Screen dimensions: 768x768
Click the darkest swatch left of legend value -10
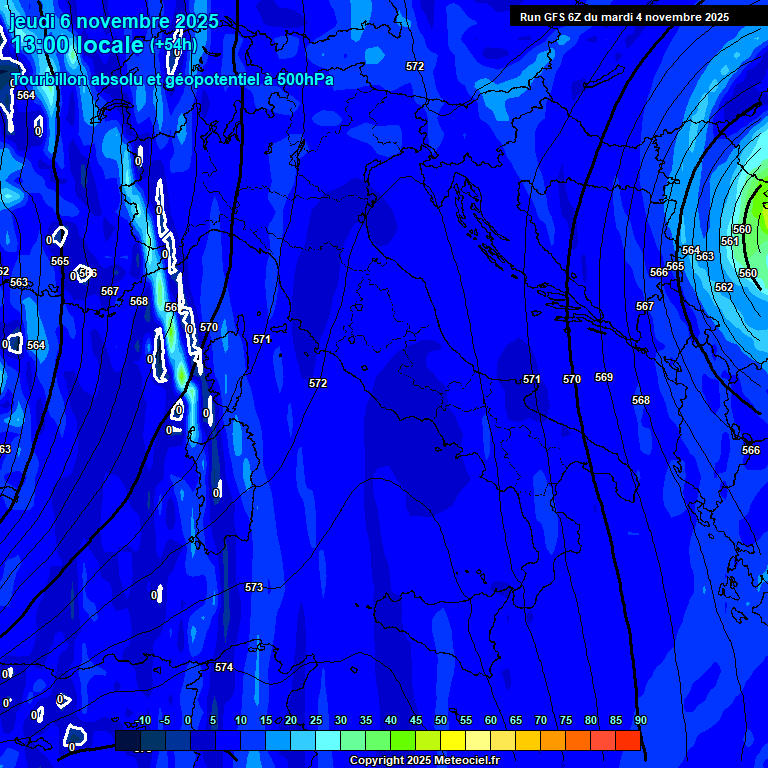(x=127, y=741)
